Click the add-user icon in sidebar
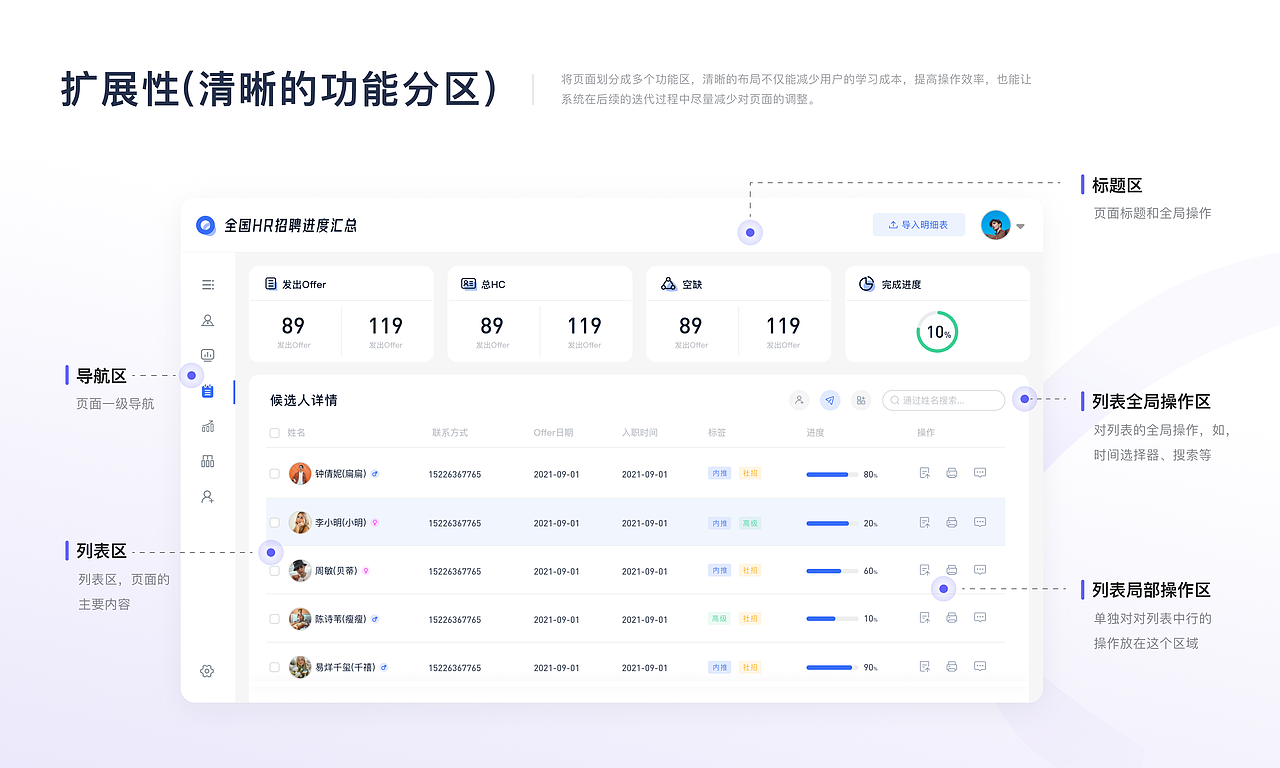The width and height of the screenshot is (1280, 768). point(208,496)
